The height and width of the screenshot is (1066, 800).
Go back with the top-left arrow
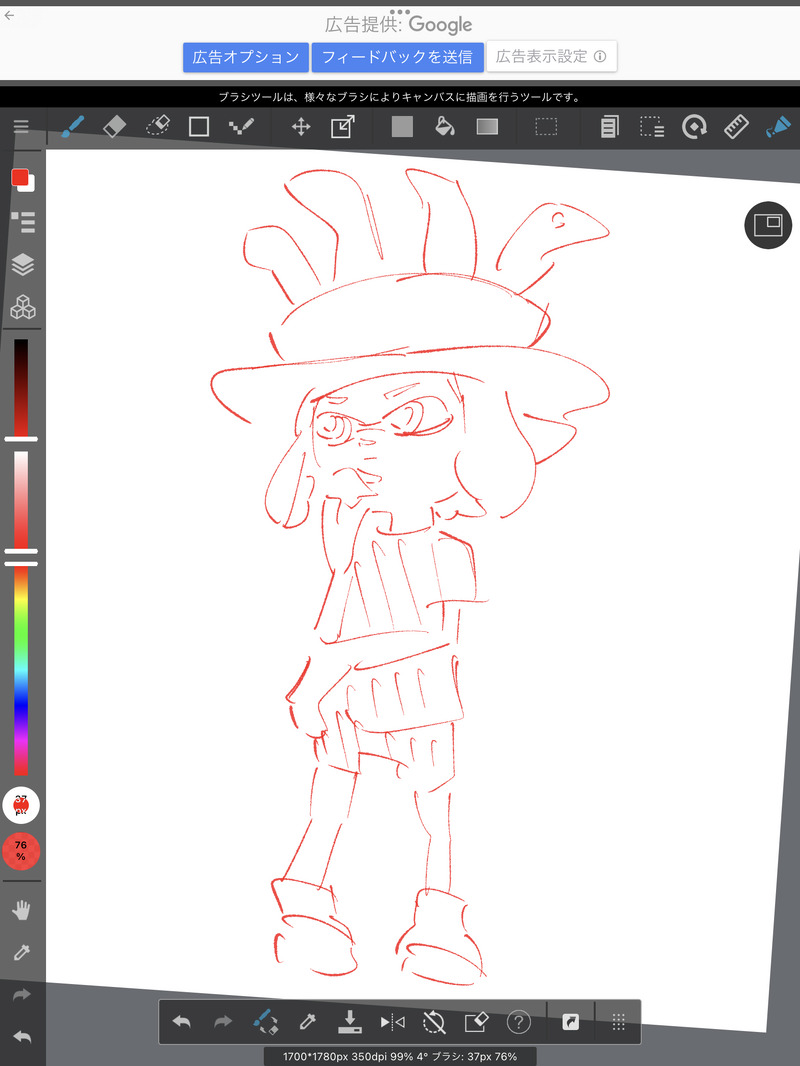point(10,16)
